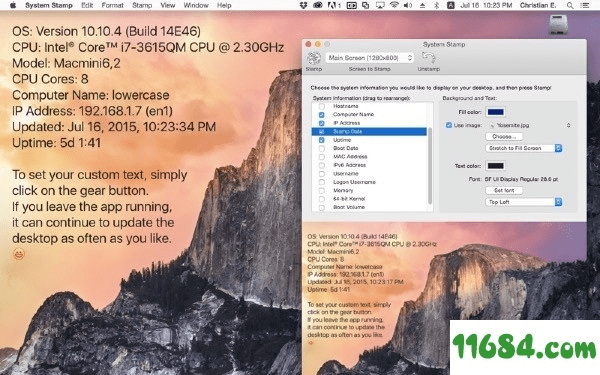Enable the Username checkbox
This screenshot has height=375, width=600.
pos(322,174)
